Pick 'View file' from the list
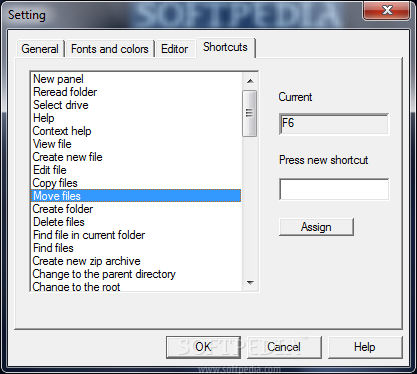The height and width of the screenshot is (374, 417). pyautogui.click(x=136, y=144)
